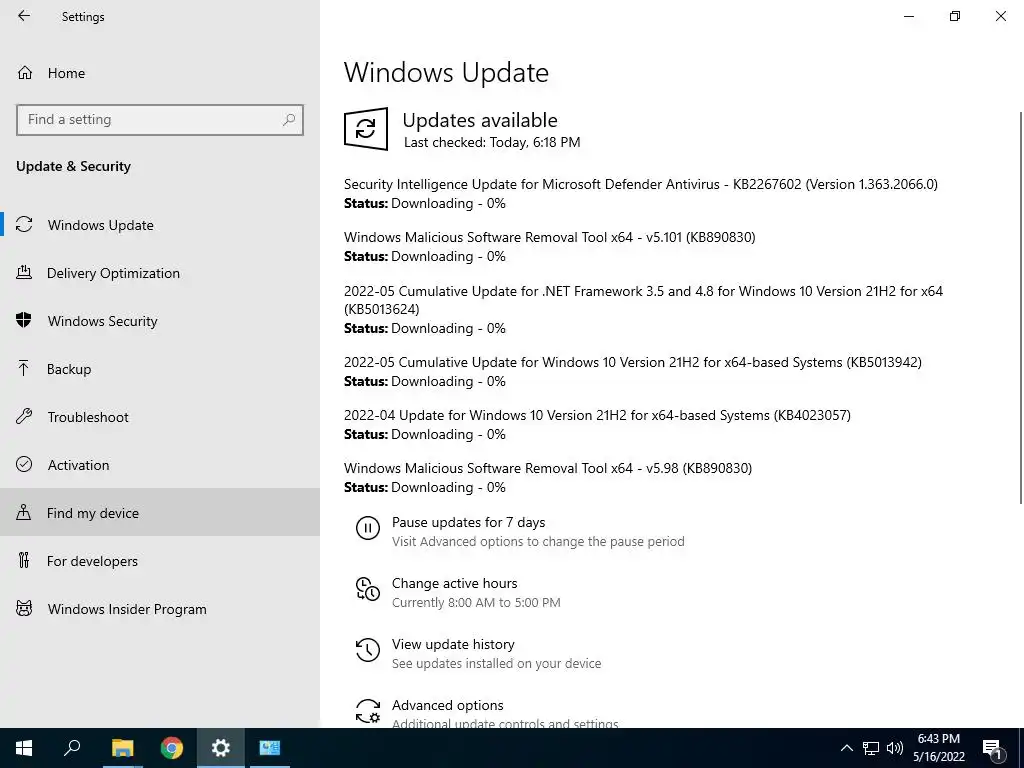1024x768 pixels.
Task: Click 'Last checked: Today, 6:18 PM' text
Action: (492, 142)
